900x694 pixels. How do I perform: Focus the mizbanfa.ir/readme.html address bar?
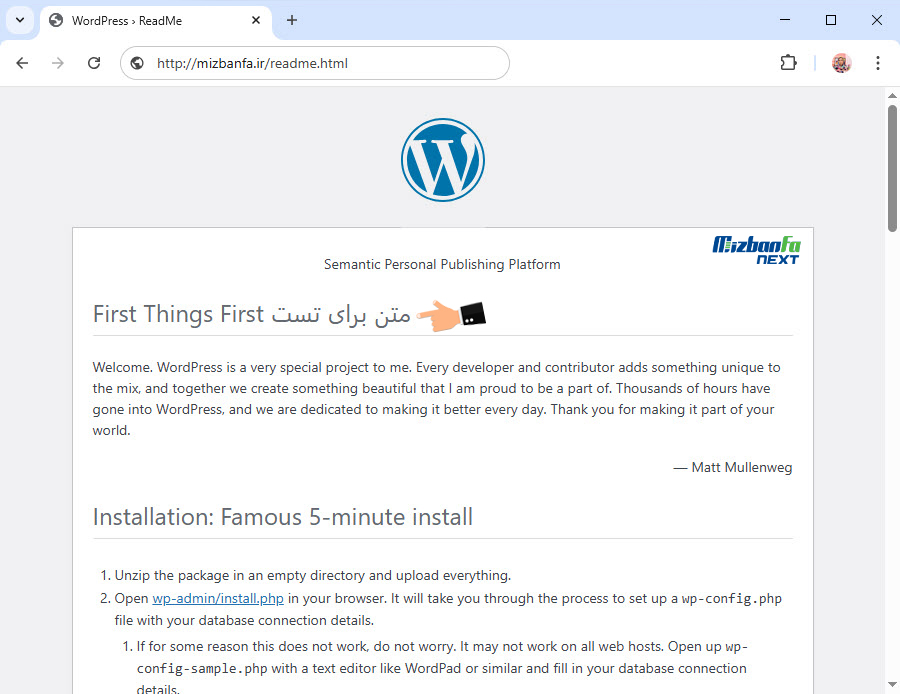(320, 63)
